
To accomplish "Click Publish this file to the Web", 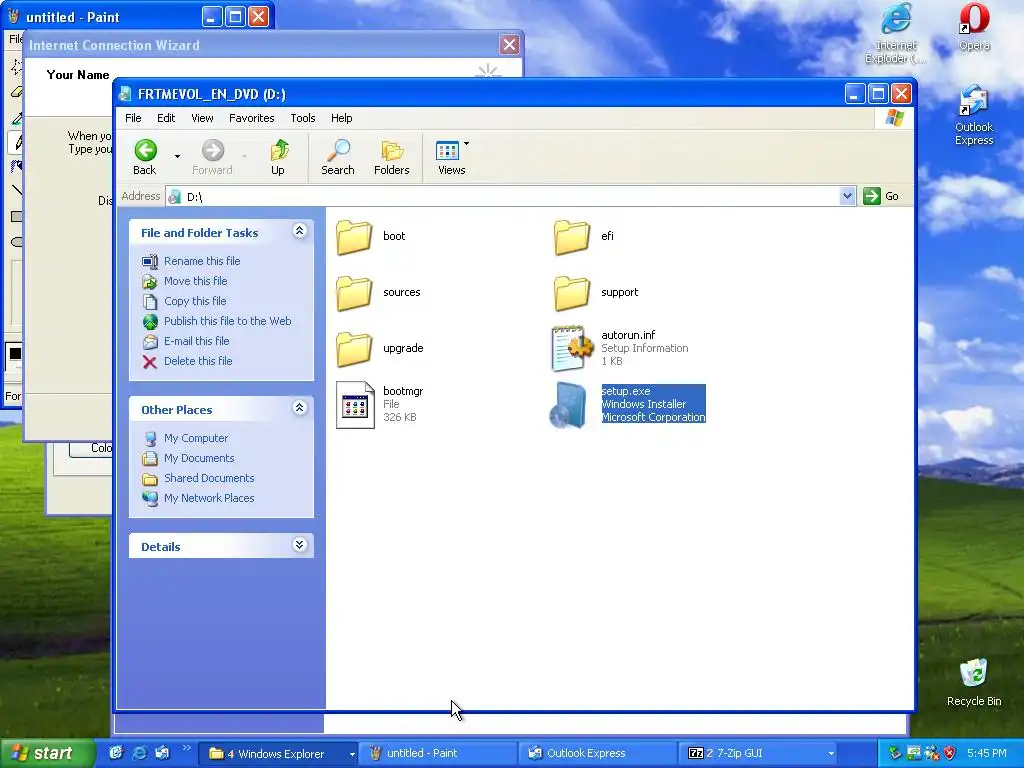I will pyautogui.click(x=227, y=321).
